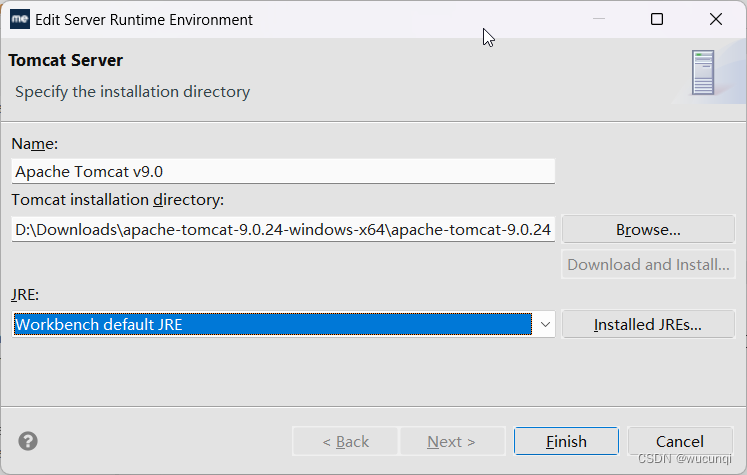
Task: Close the dialog with the X button
Action: pos(716,19)
